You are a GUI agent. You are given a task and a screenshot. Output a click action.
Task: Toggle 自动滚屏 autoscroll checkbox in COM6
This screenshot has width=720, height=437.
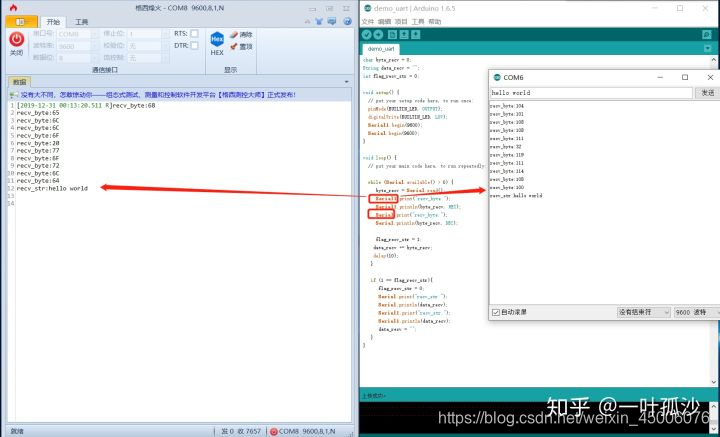point(496,312)
